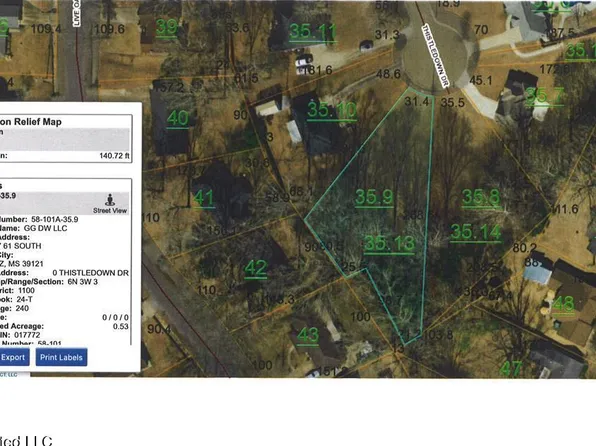Click owner name GG DW LLC
596x446 pixels.
click(45, 228)
